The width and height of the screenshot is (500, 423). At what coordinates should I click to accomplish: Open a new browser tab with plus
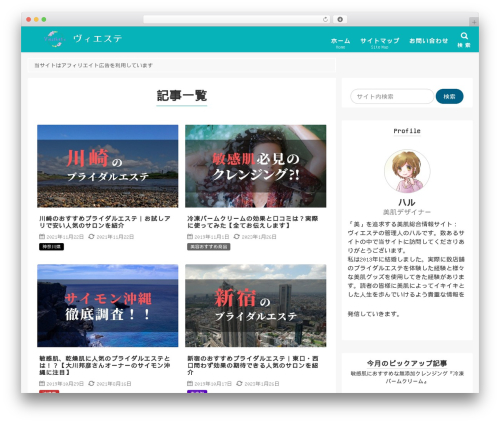point(474,22)
